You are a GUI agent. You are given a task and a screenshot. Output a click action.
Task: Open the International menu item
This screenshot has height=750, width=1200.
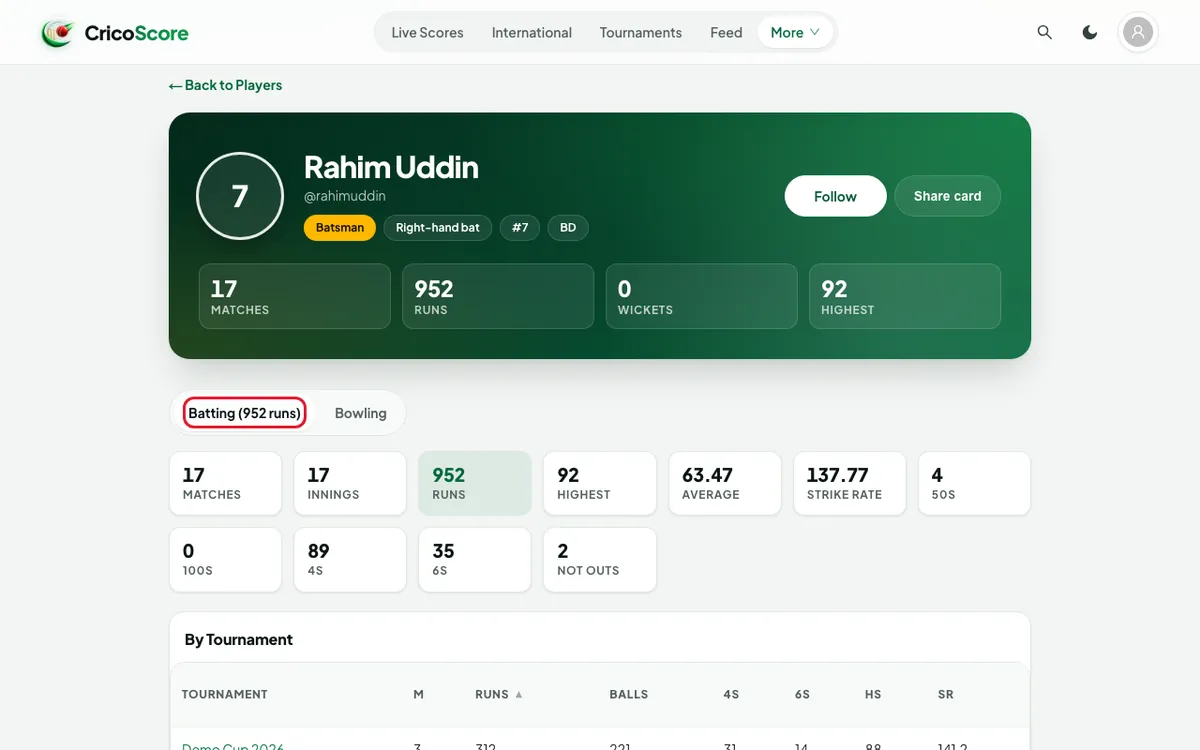tap(532, 33)
